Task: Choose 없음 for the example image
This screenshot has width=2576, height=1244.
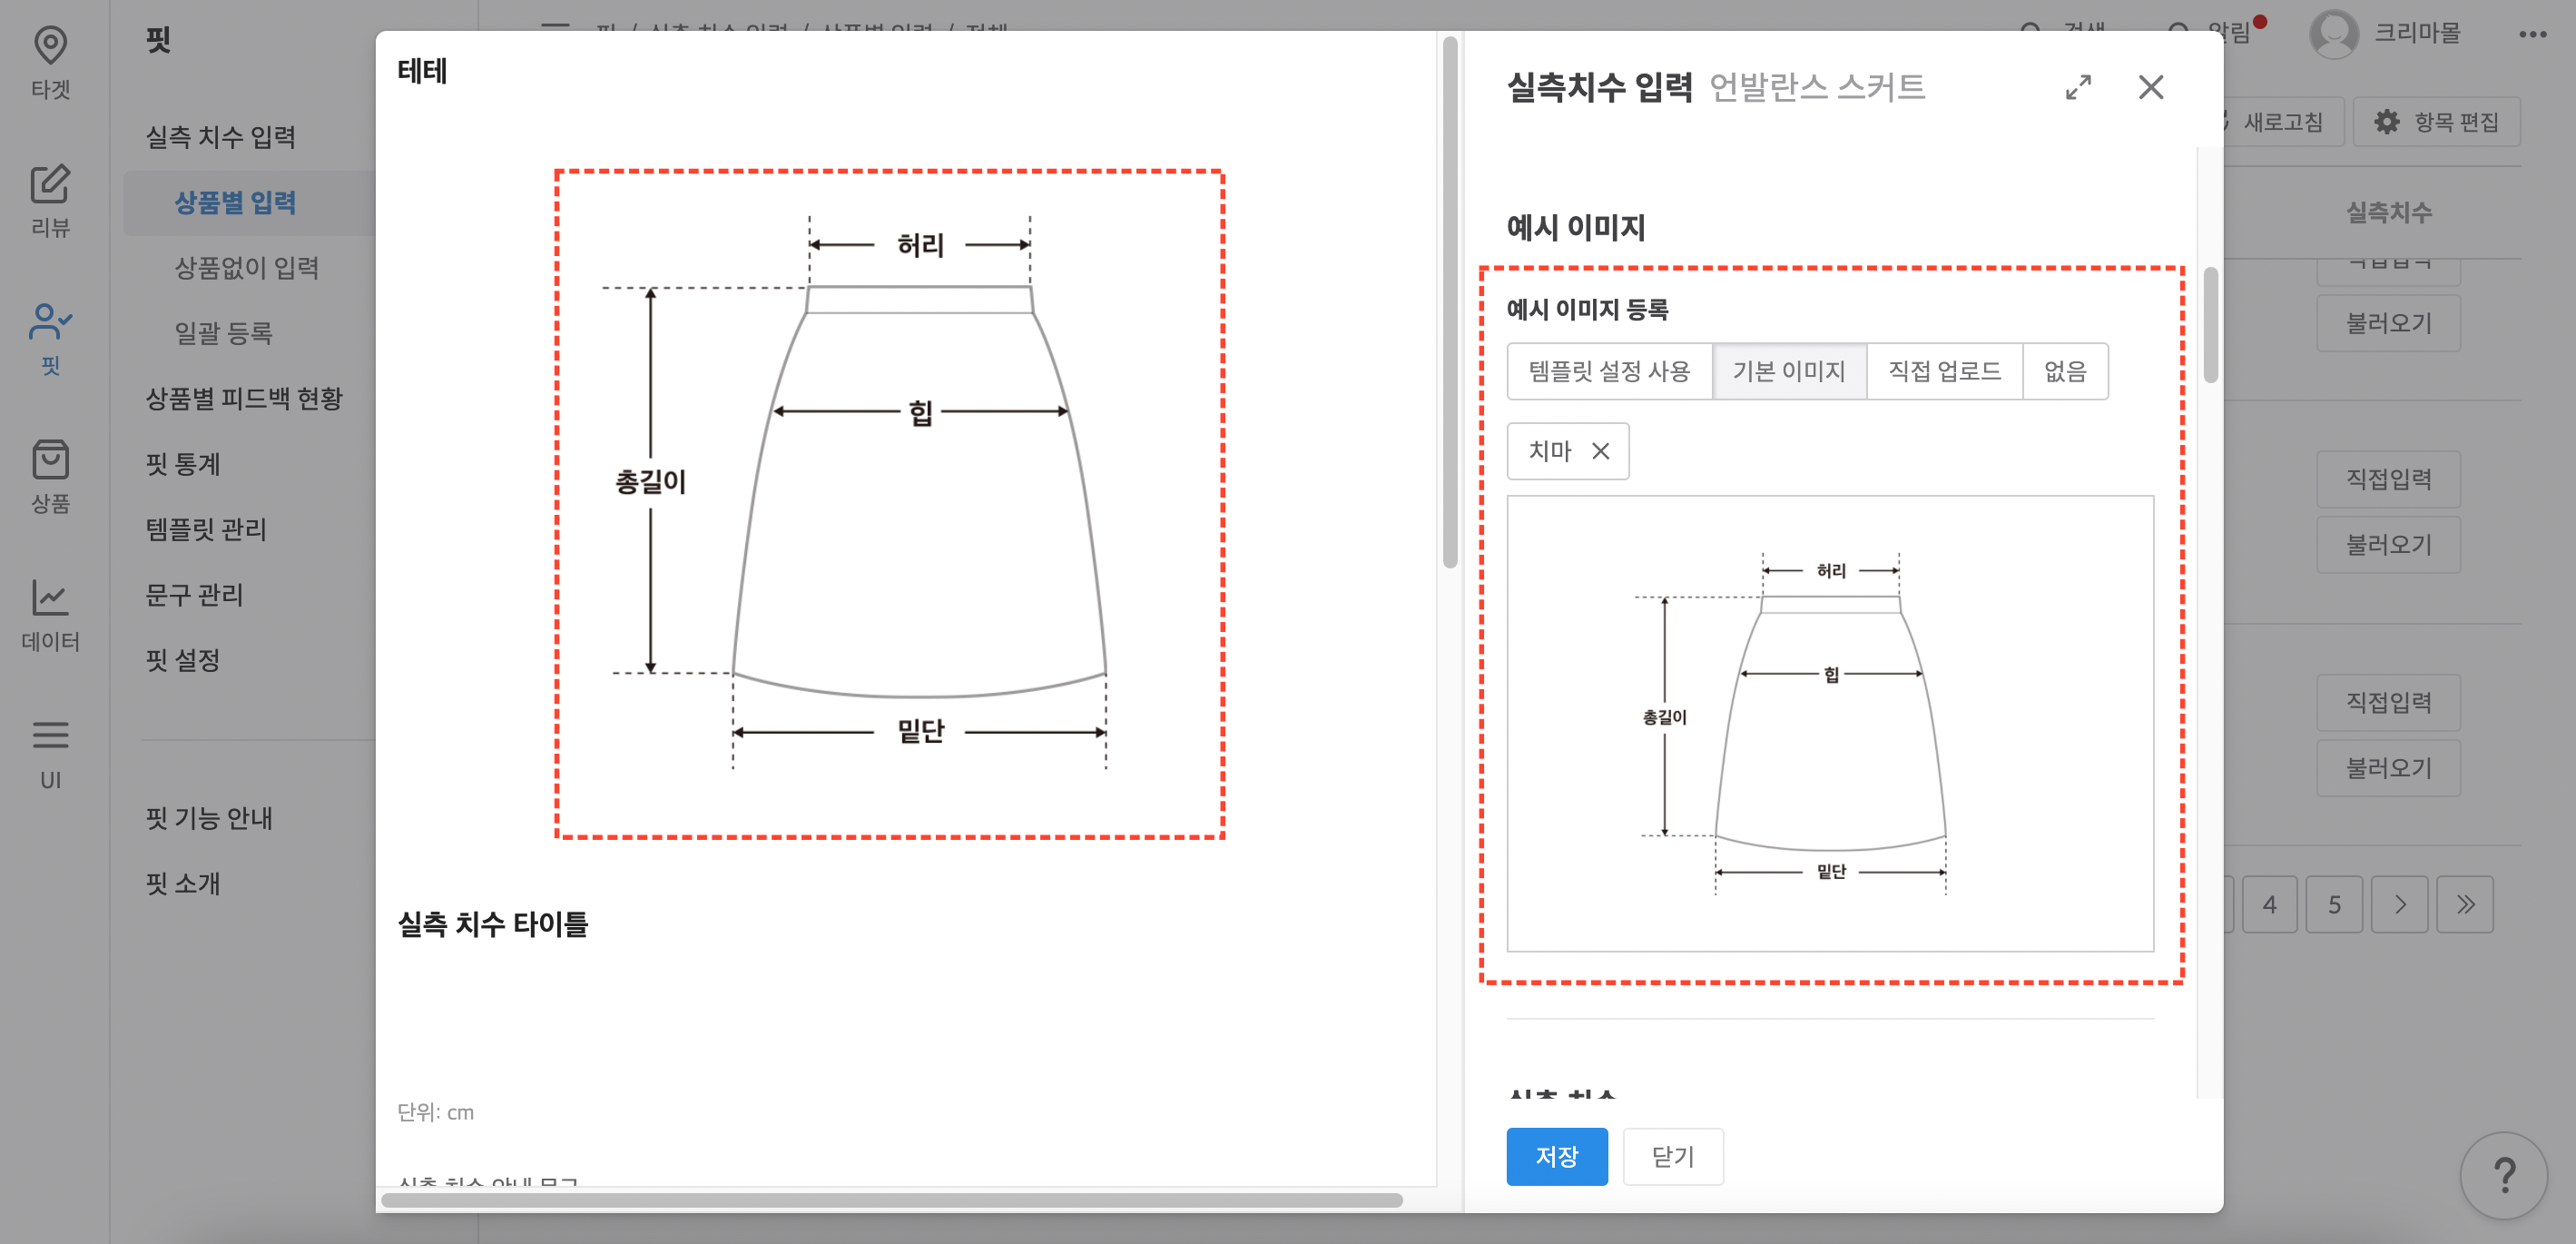Action: (x=2066, y=371)
